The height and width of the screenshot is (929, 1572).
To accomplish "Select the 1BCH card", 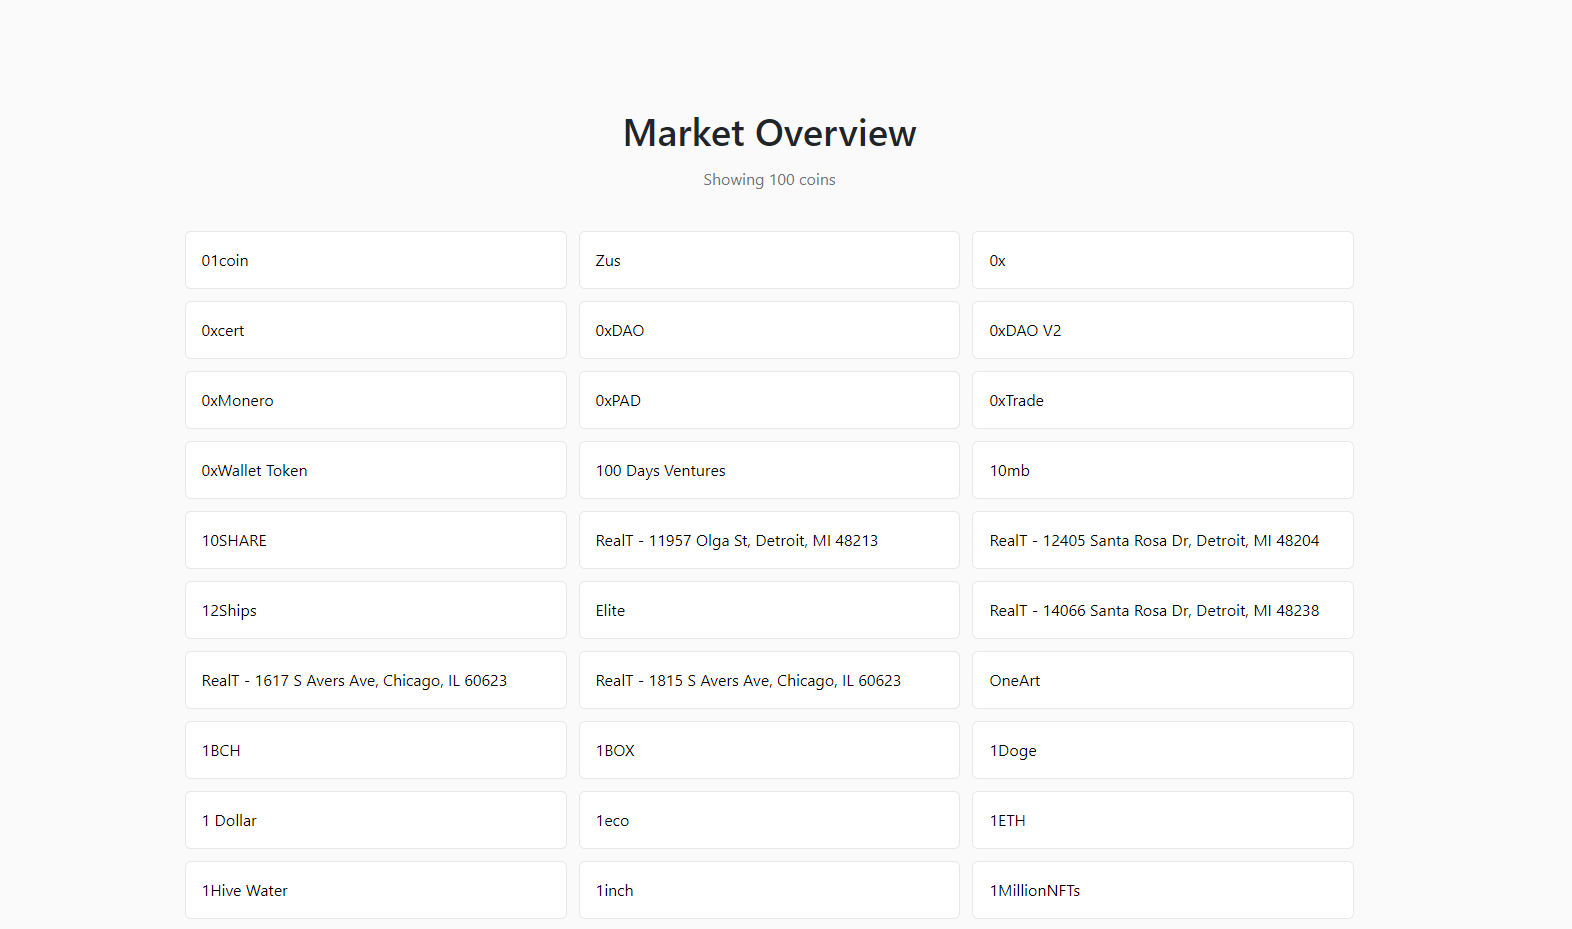I will pos(376,750).
